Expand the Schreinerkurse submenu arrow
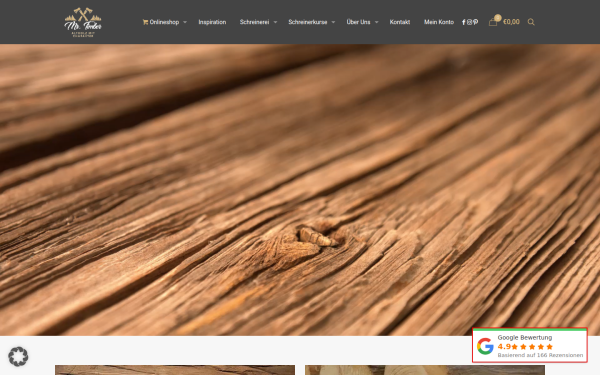The height and width of the screenshot is (375, 600). click(x=333, y=22)
